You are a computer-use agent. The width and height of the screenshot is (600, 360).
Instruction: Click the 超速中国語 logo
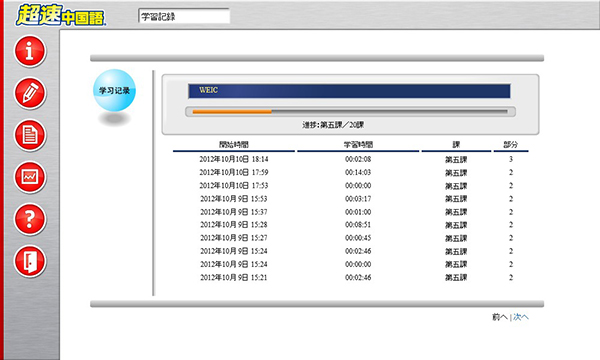tap(60, 15)
